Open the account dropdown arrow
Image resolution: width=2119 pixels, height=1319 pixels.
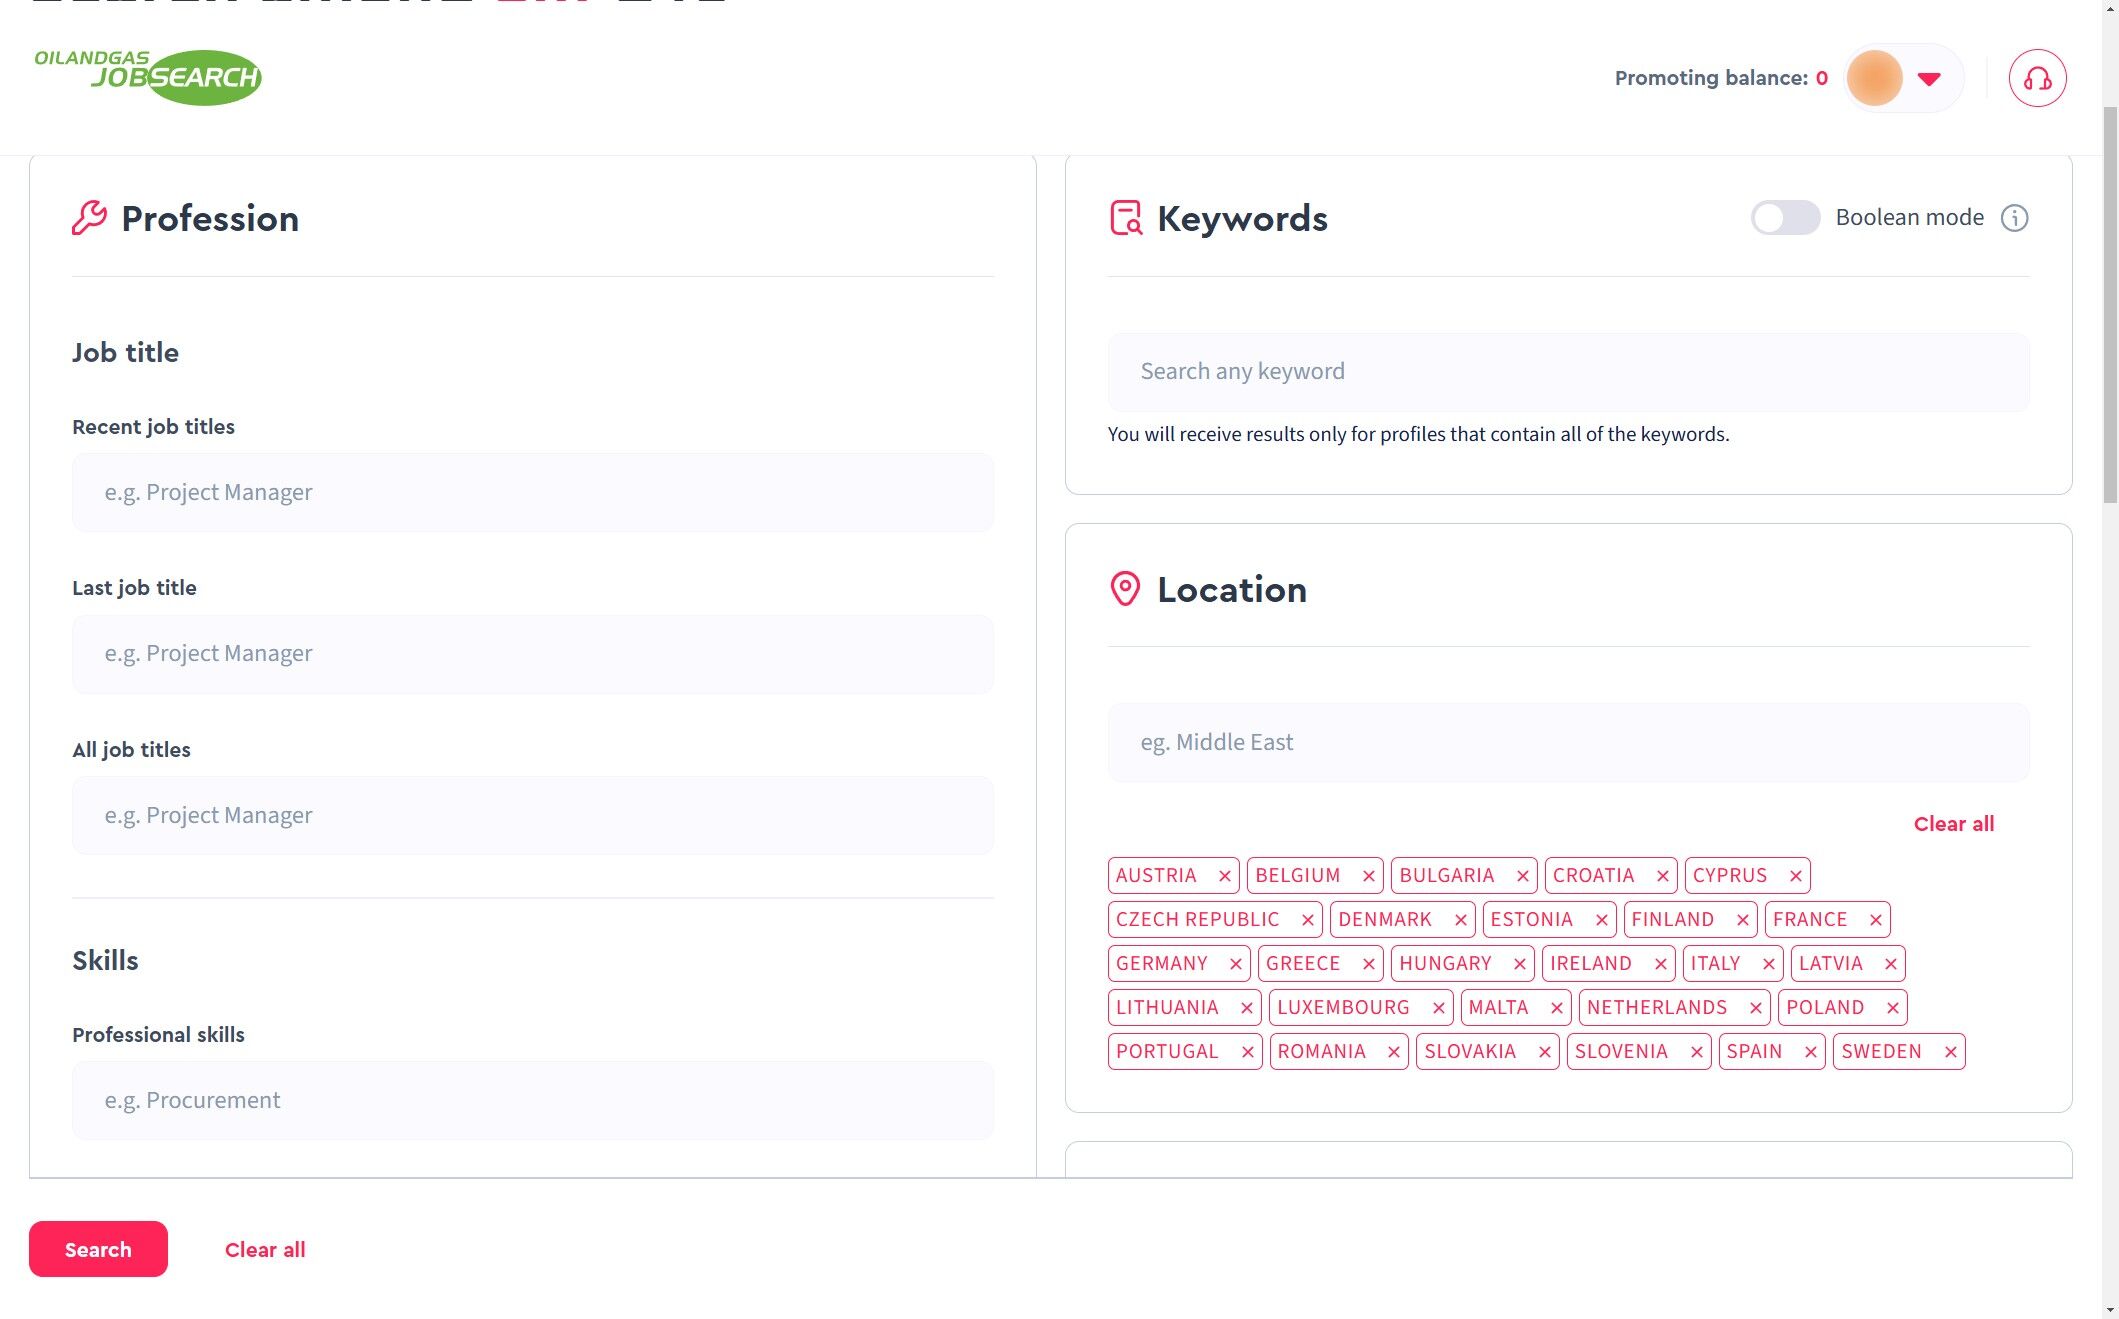(1929, 78)
